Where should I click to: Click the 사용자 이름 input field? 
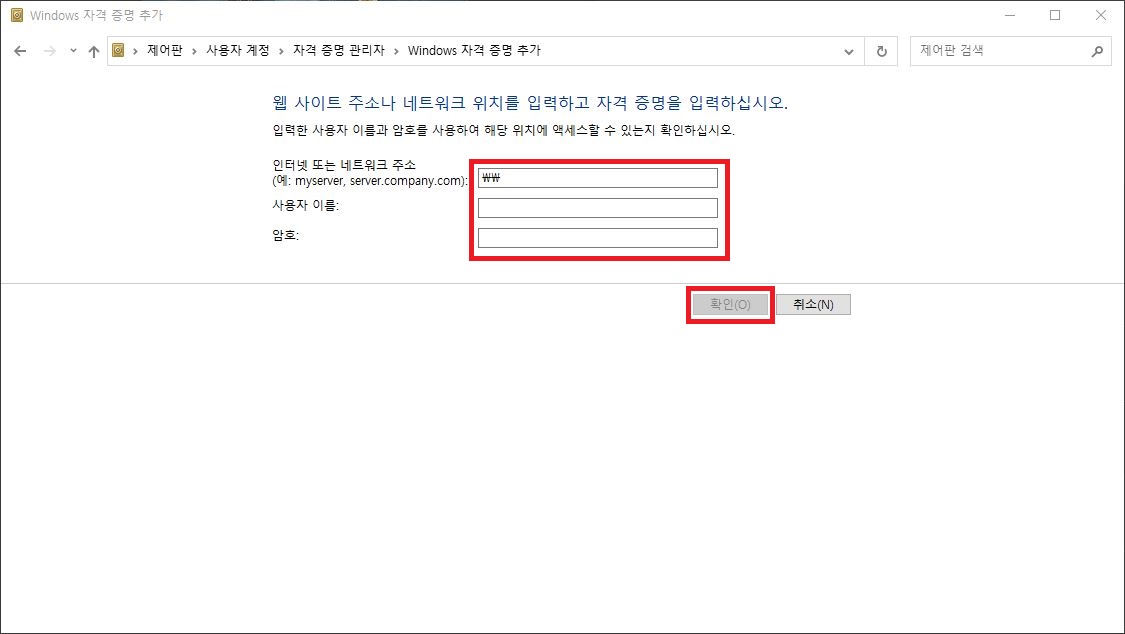click(x=598, y=208)
